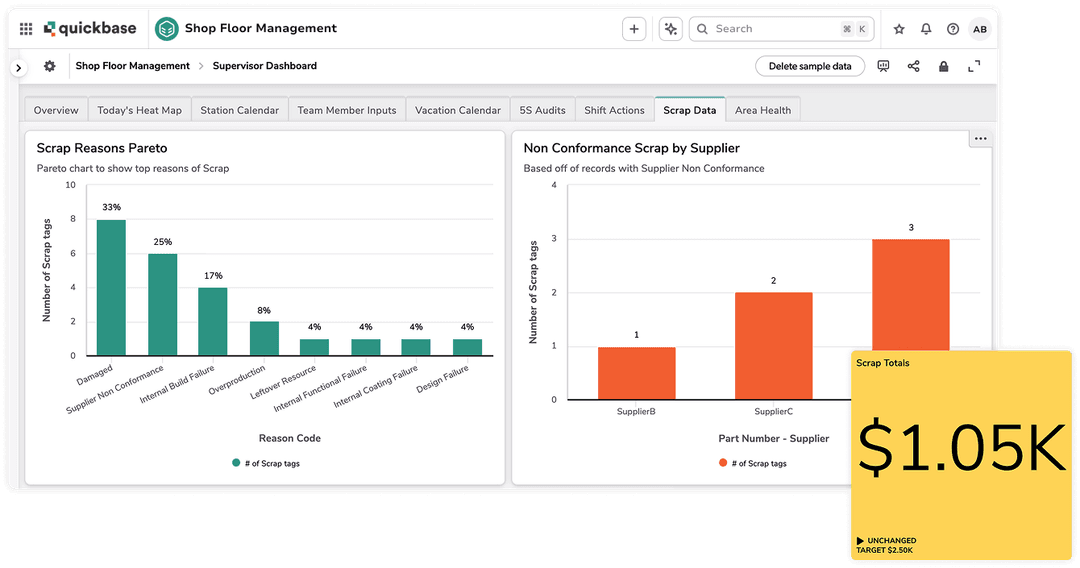Click the Shop Floor Management app icon
Viewport: 1080px width, 568px height.
pyautogui.click(x=167, y=29)
